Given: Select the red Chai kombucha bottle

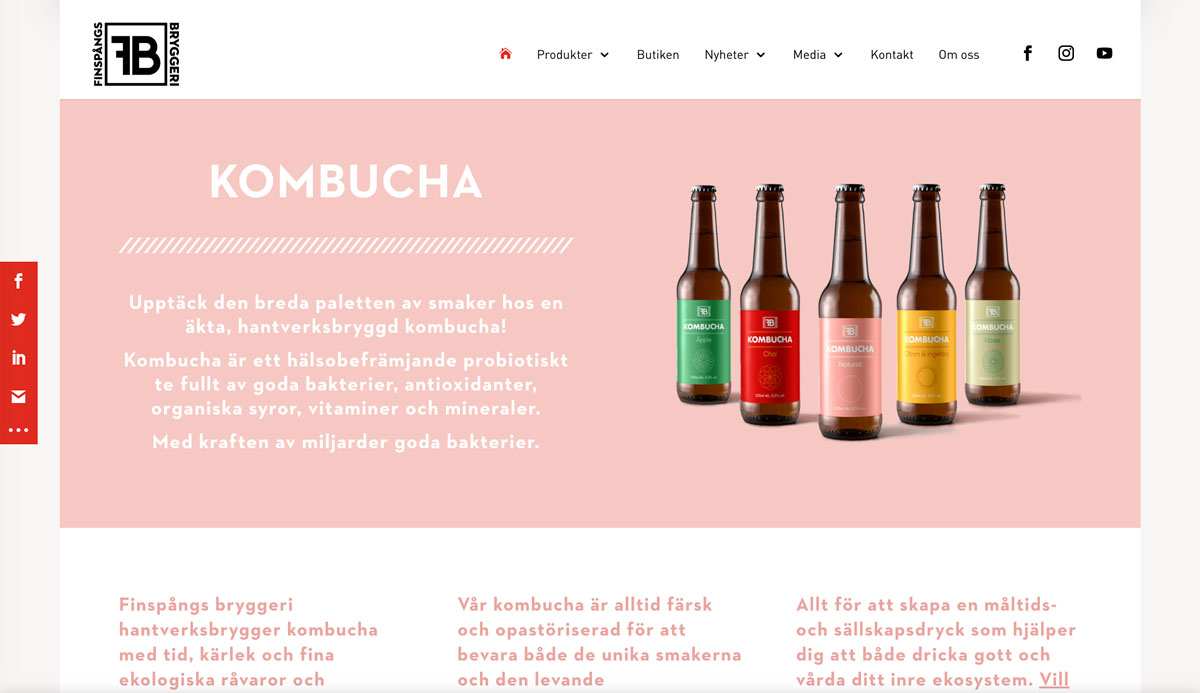Looking at the screenshot, I should [x=769, y=310].
